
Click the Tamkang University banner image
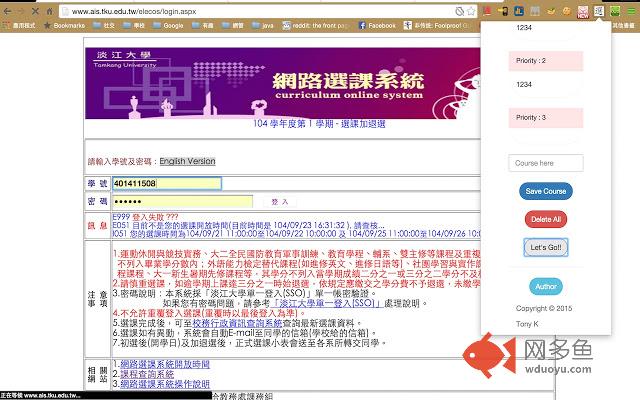click(x=282, y=83)
